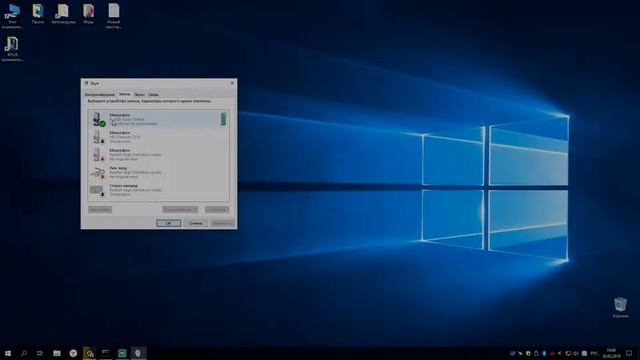Click the Настроить button
Image resolution: width=640 pixels, height=360 pixels.
coord(100,209)
